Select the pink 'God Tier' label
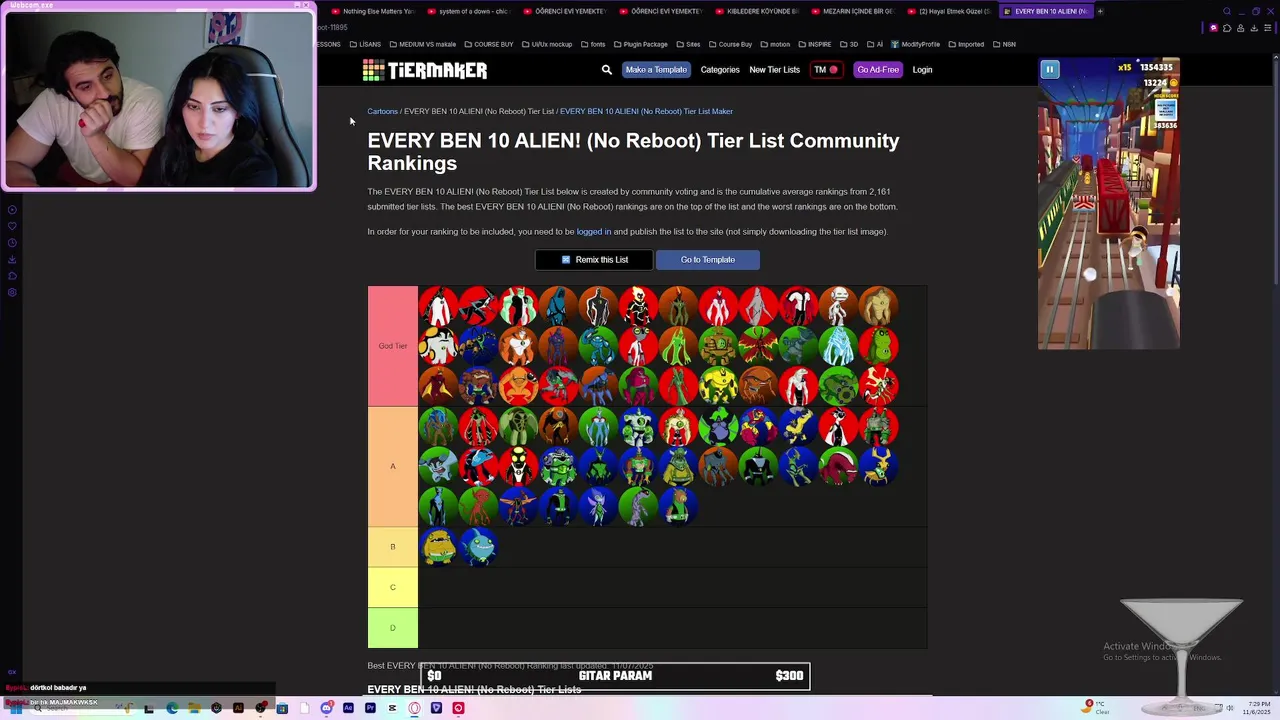Viewport: 1280px width, 720px height. pos(393,346)
